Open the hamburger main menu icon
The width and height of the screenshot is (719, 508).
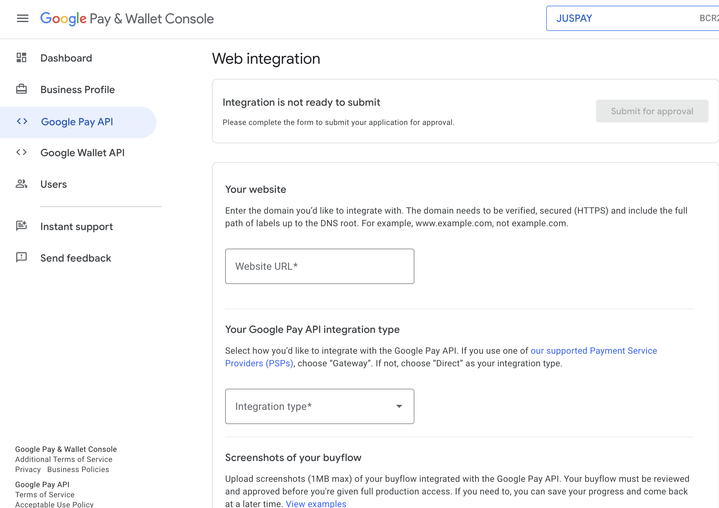pyautogui.click(x=22, y=18)
